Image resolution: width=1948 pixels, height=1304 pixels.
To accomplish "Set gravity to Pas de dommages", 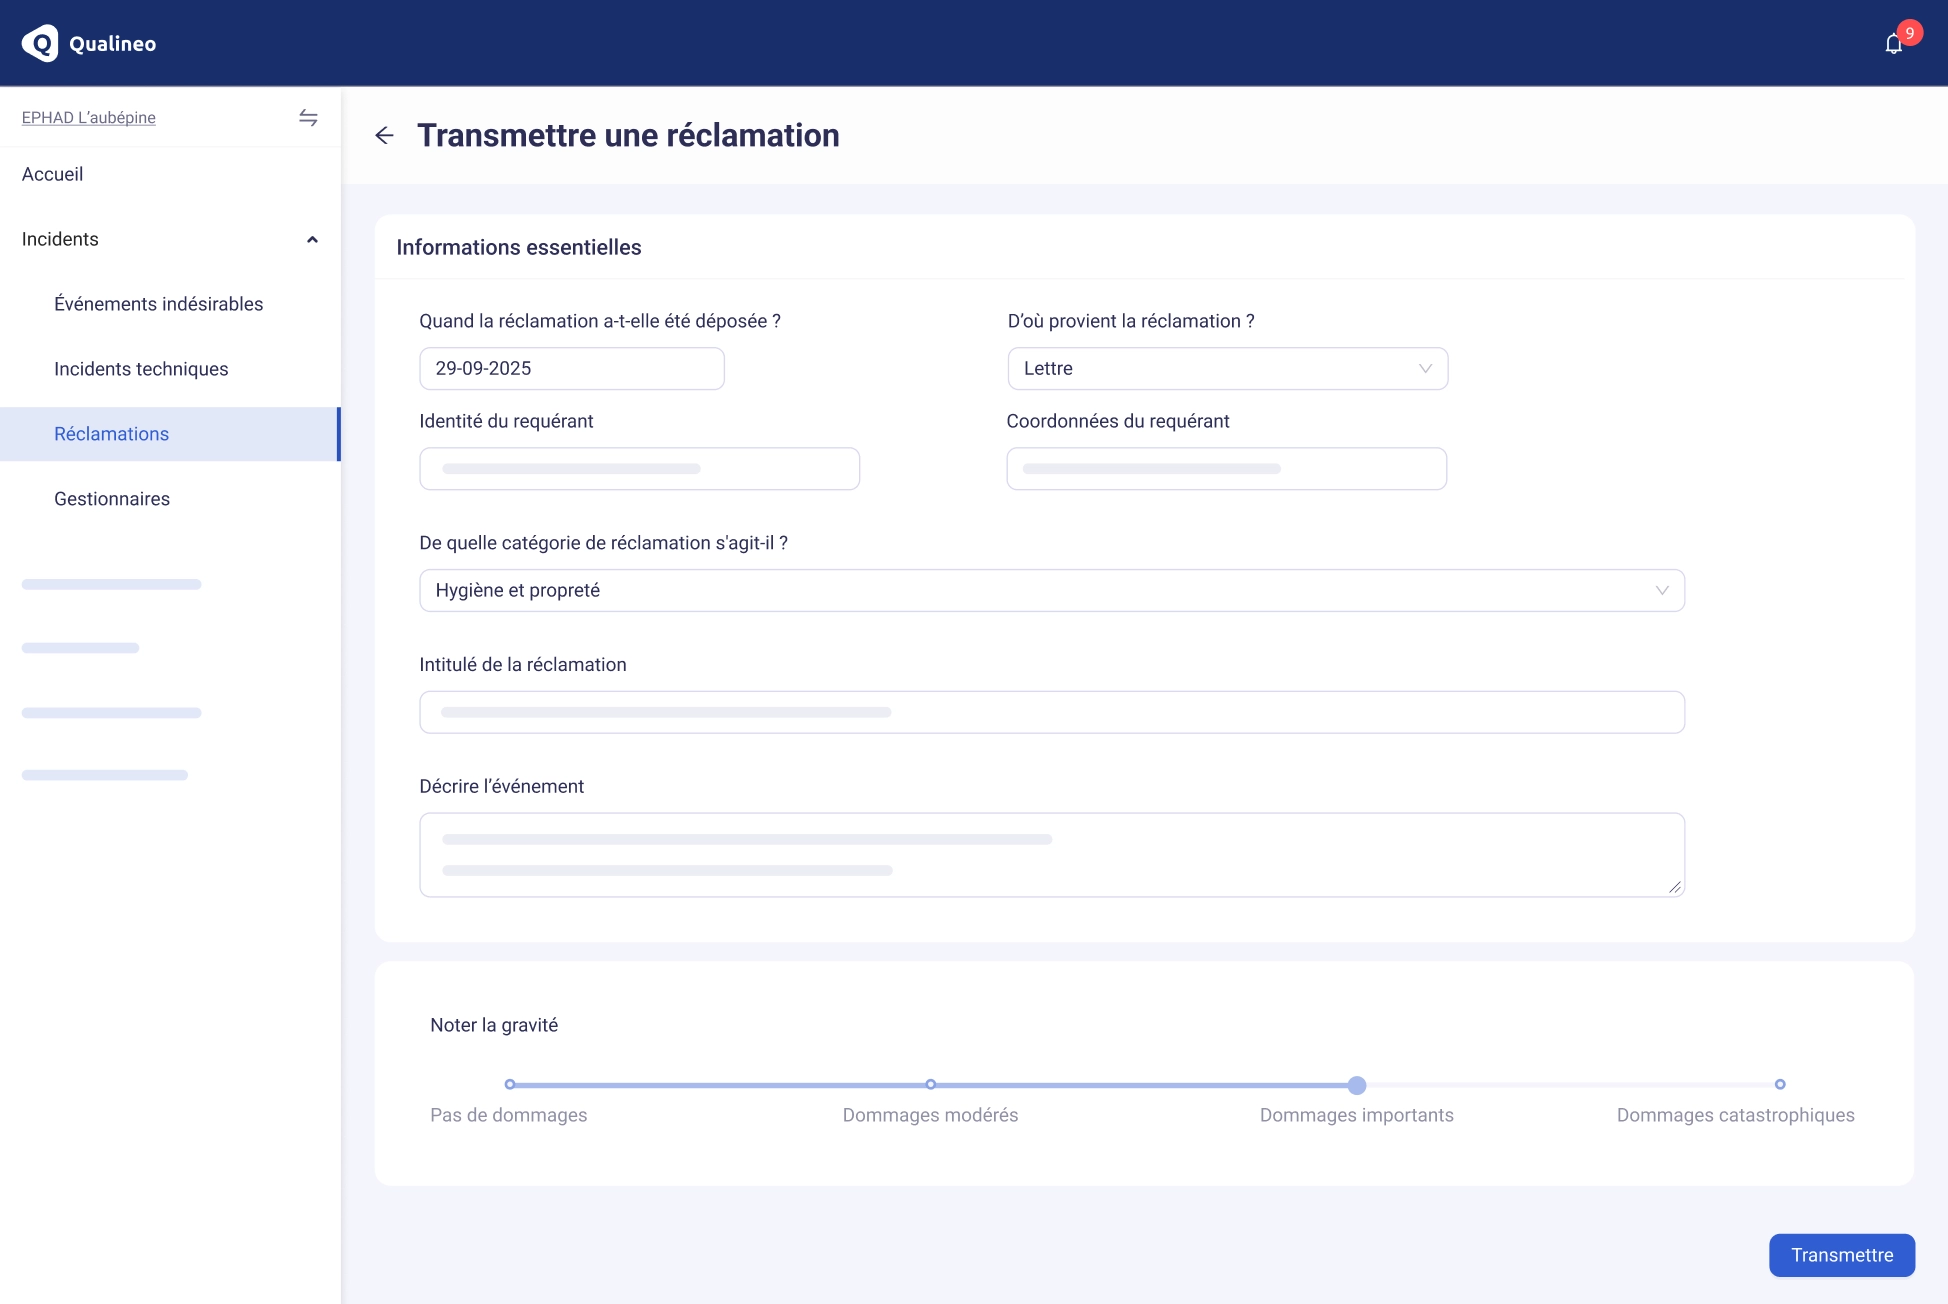I will [x=510, y=1085].
